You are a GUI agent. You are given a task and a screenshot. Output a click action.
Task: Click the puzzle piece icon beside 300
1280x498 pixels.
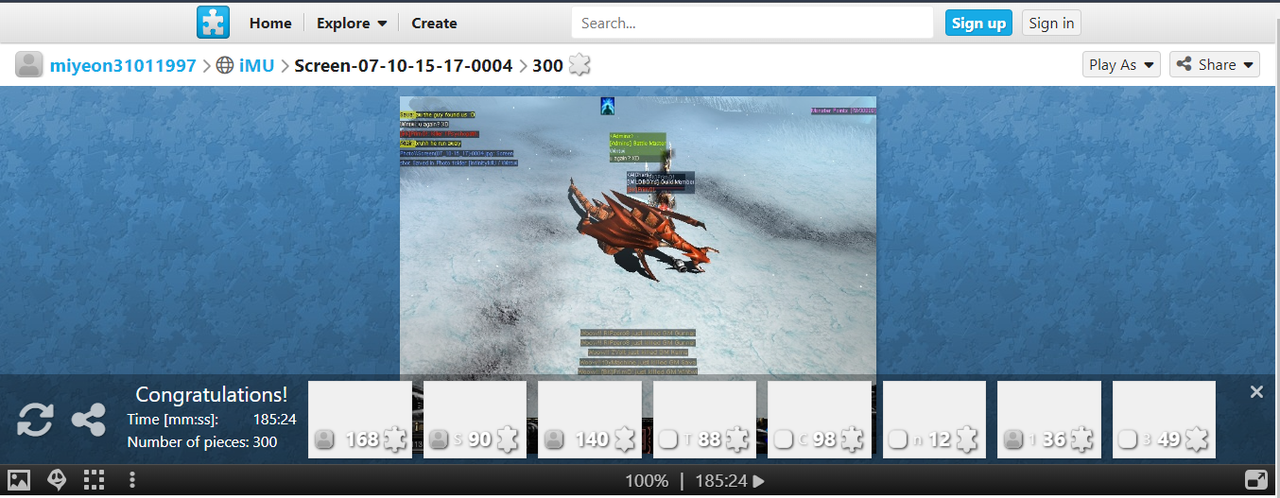click(579, 65)
